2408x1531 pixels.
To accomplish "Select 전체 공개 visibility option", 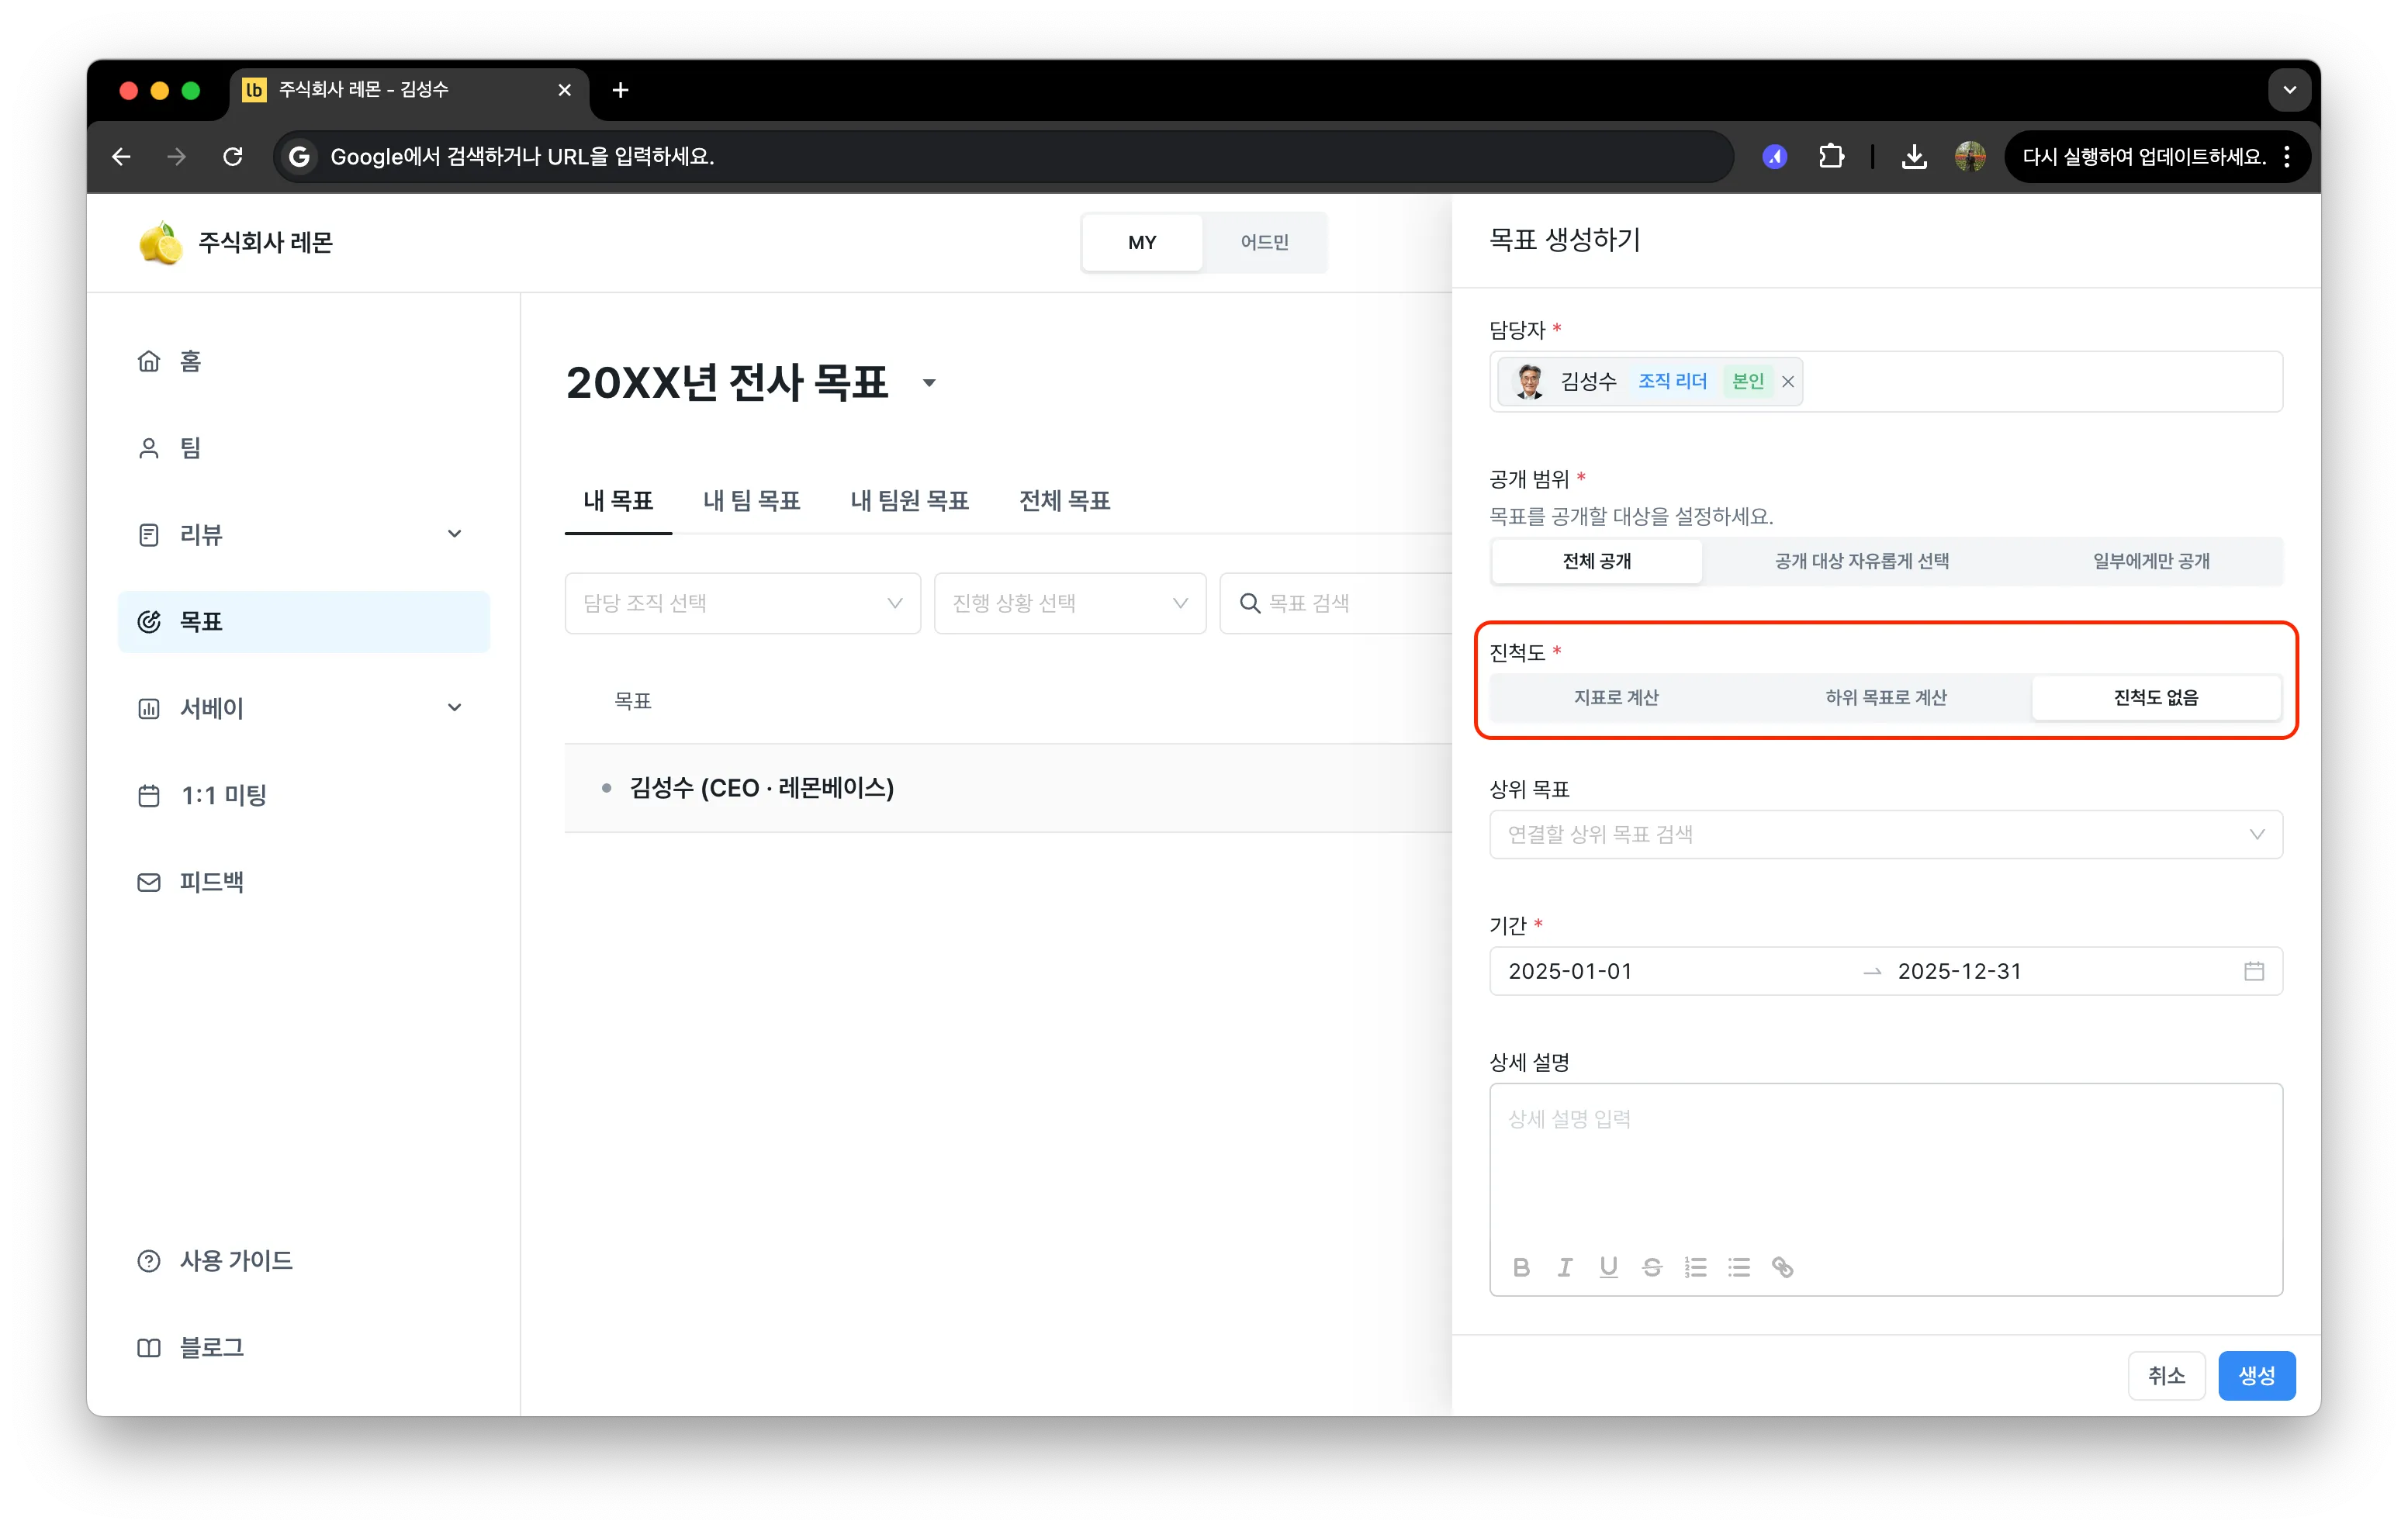I will (1597, 561).
